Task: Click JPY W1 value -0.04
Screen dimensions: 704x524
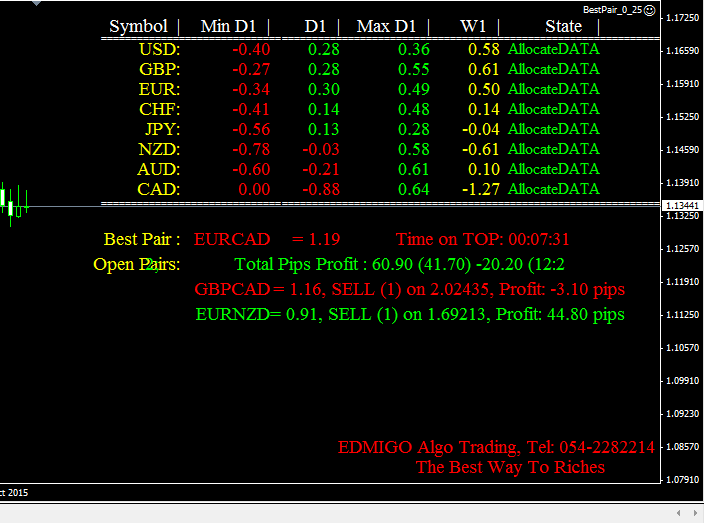Action: [480, 129]
